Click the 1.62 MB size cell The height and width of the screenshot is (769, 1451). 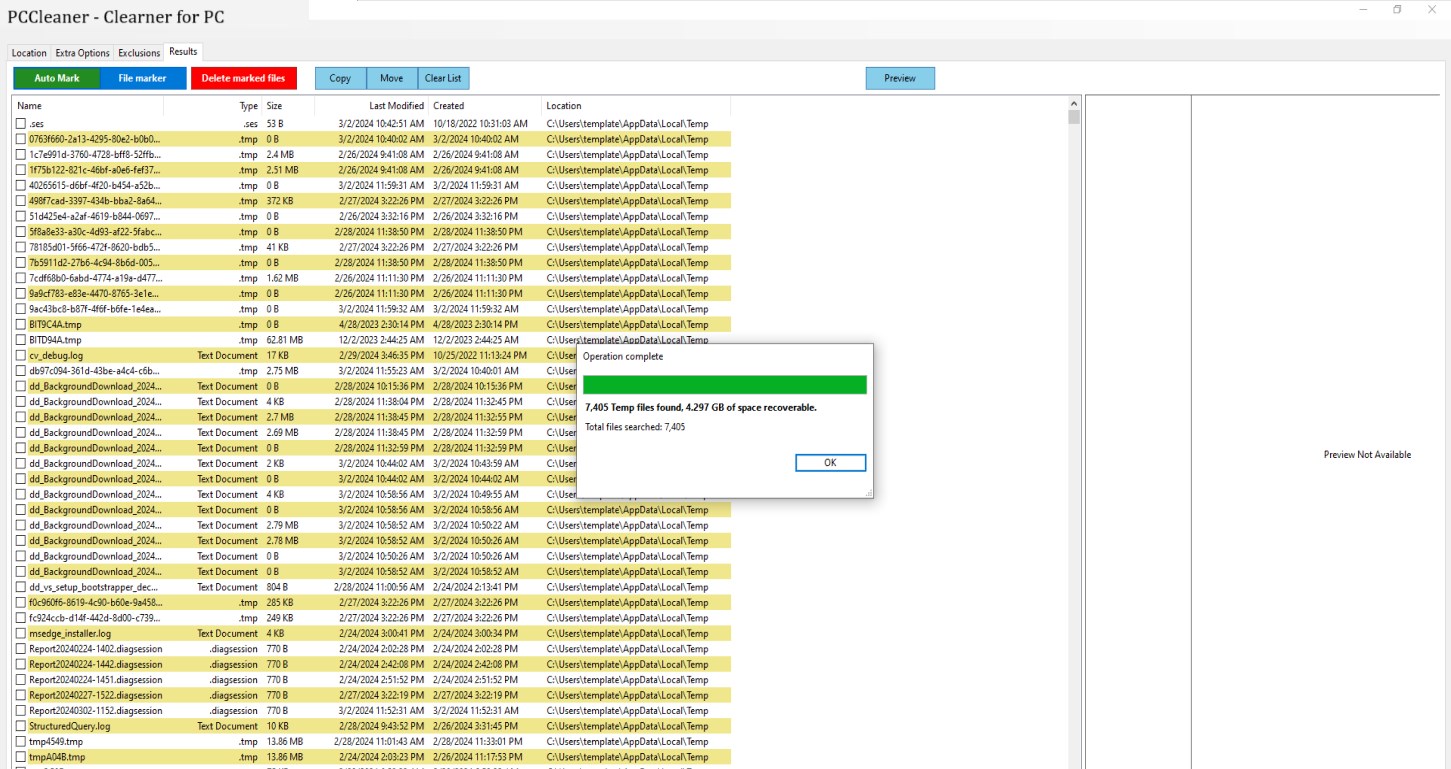click(283, 278)
